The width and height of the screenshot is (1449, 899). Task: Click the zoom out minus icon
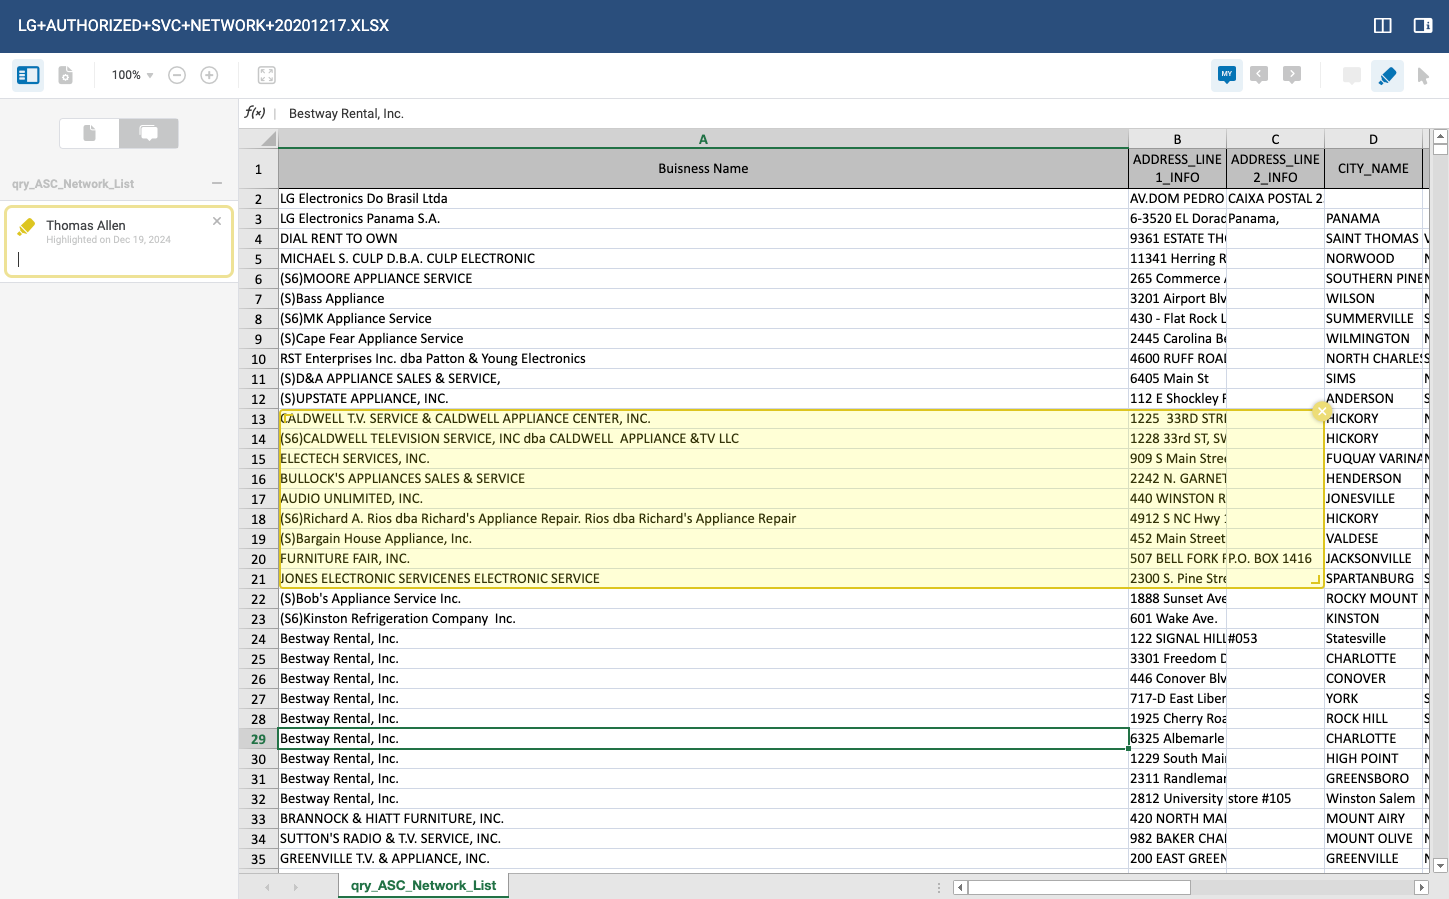(x=177, y=75)
